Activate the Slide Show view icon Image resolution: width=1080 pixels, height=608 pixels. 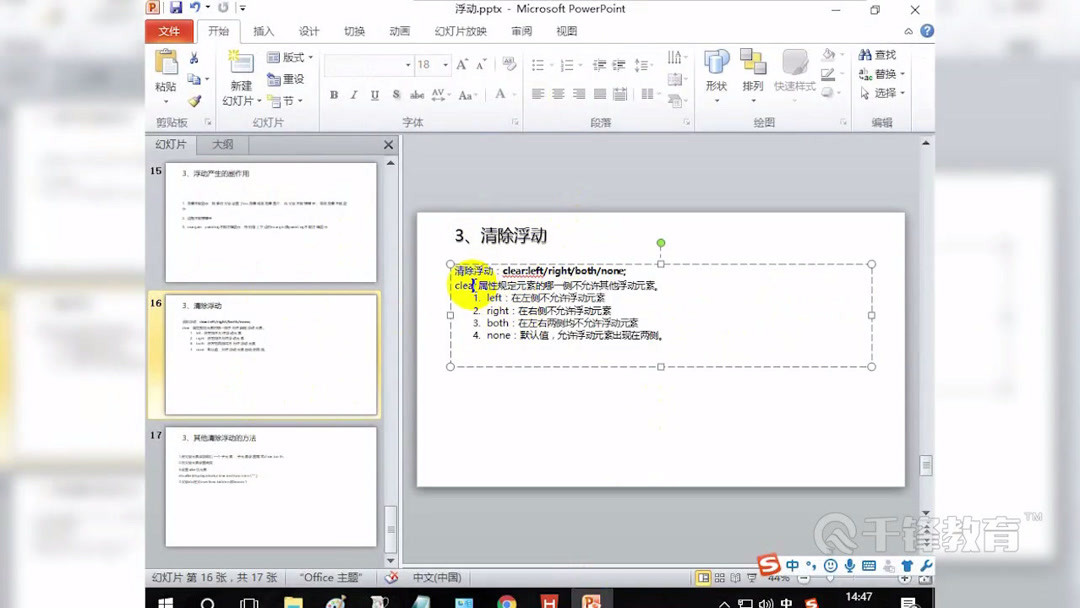pos(752,577)
